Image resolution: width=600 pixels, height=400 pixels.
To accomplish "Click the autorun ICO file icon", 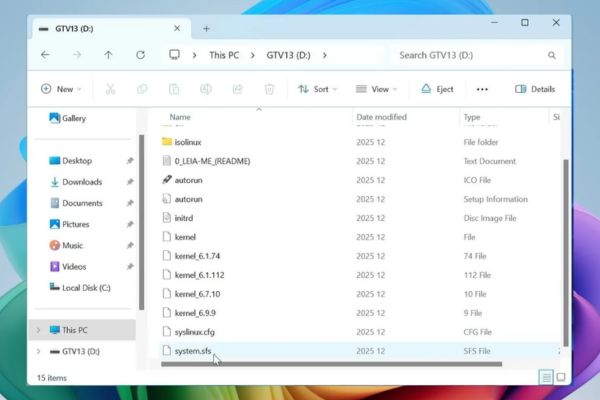I will (x=166, y=180).
